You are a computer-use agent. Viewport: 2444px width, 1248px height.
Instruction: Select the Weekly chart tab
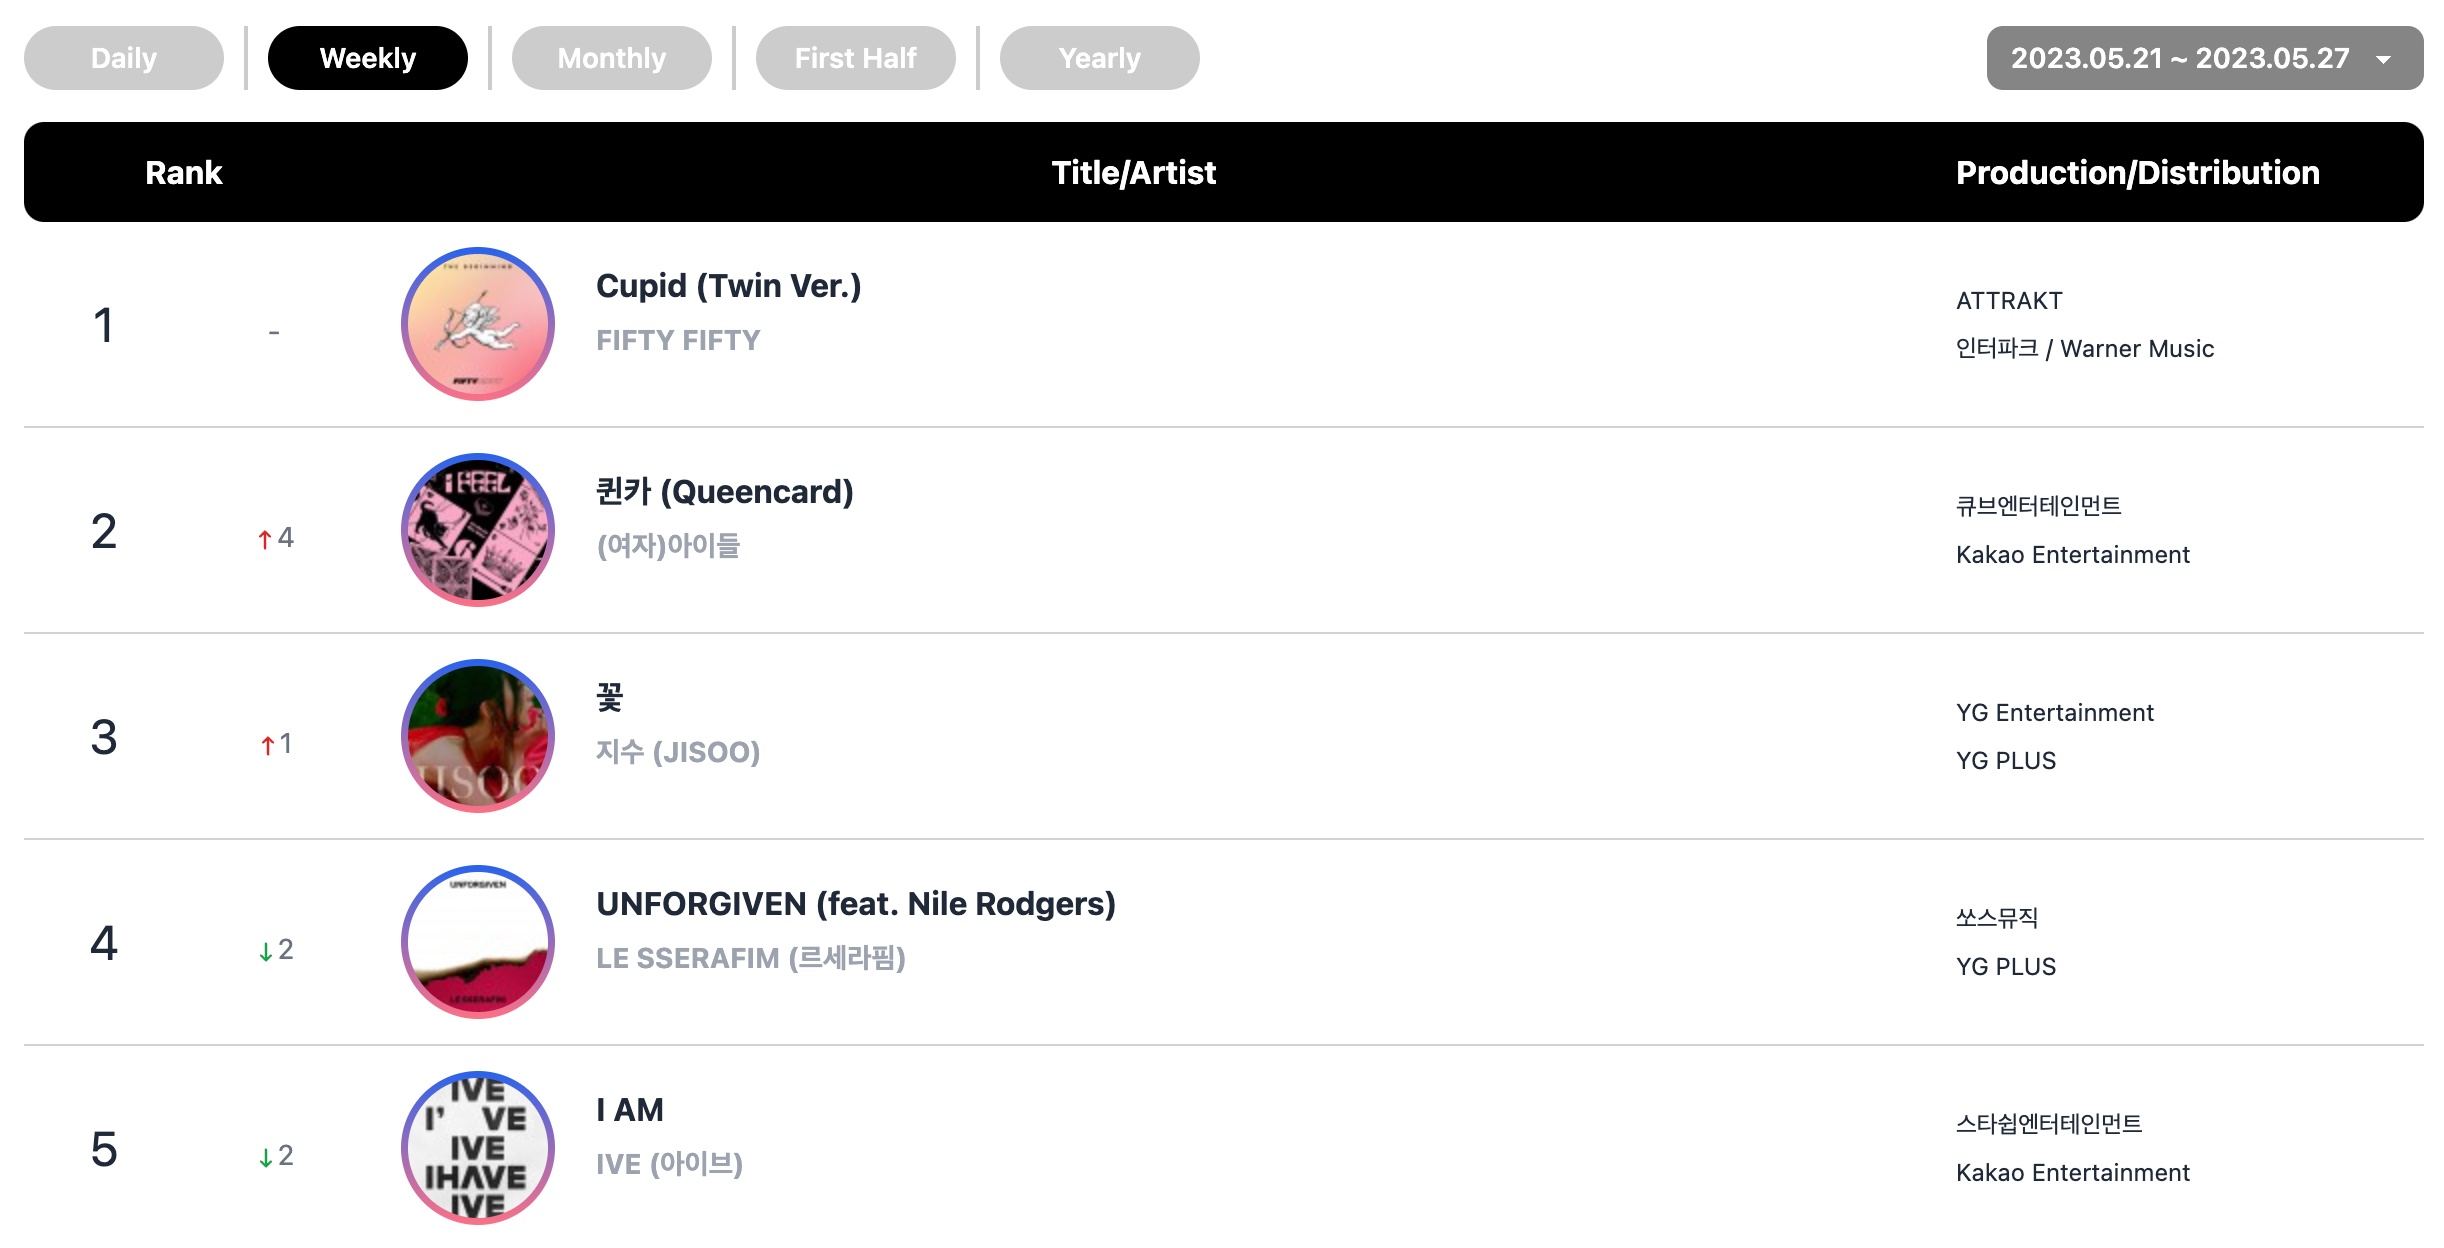coord(368,58)
